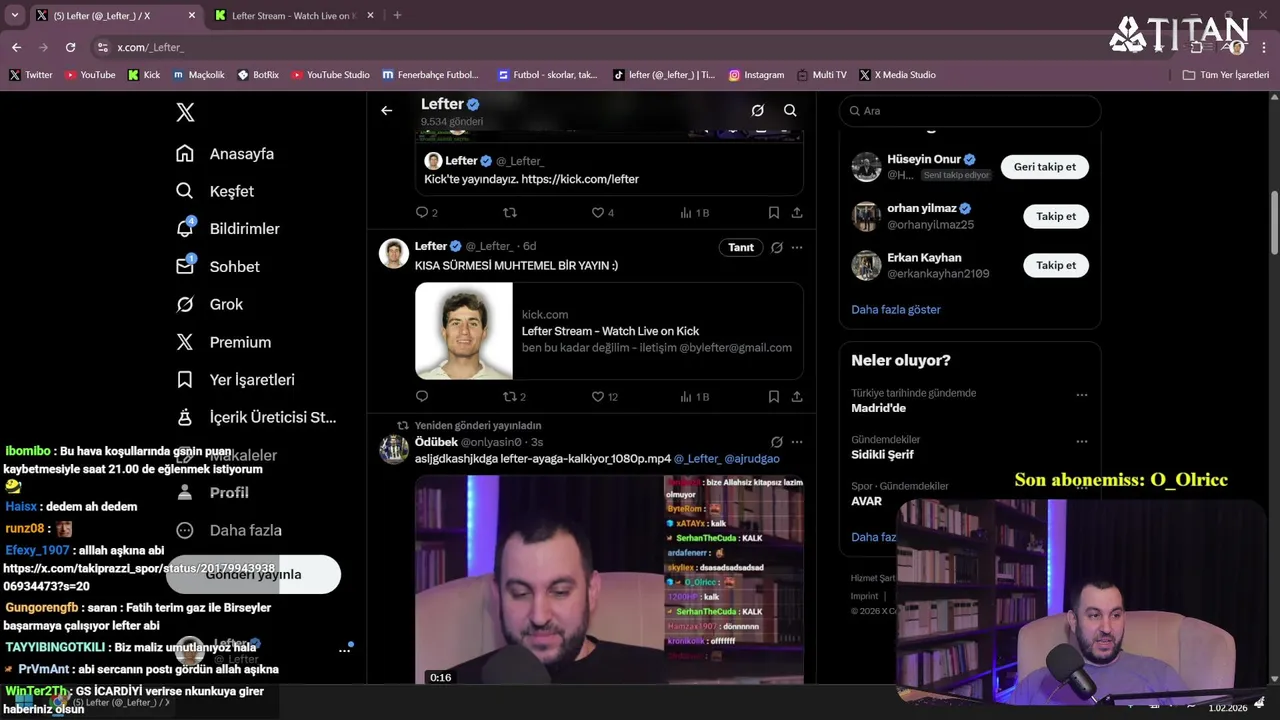Go to Anasayfa home page
The image size is (1280, 720).
tap(225, 154)
